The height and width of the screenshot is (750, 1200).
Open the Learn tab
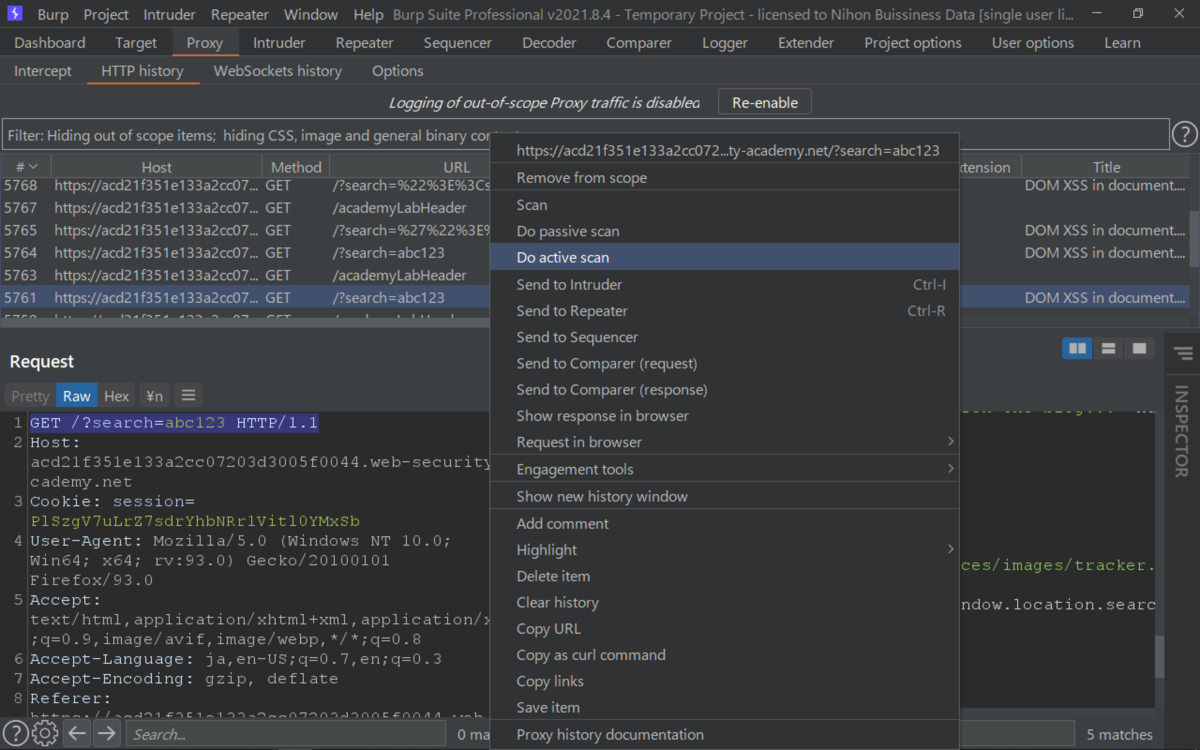(x=1122, y=43)
